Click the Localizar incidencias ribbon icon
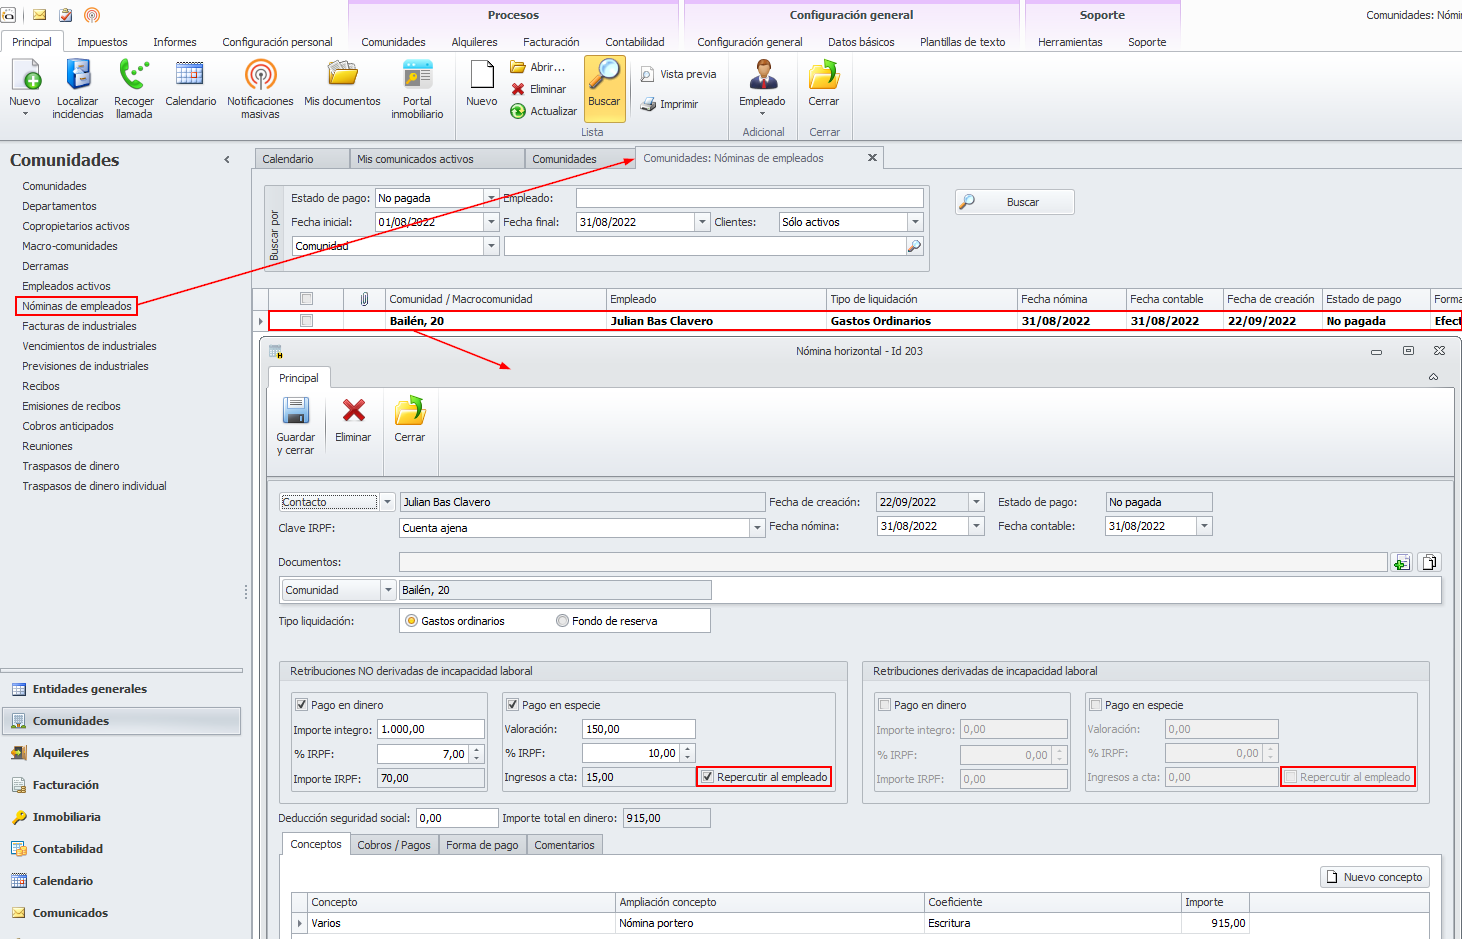 coord(77,76)
